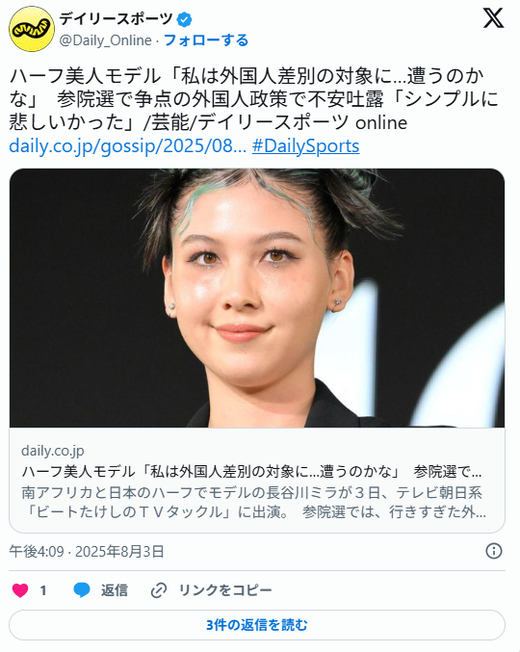
Task: Click the copy link chain icon
Action: point(159,590)
